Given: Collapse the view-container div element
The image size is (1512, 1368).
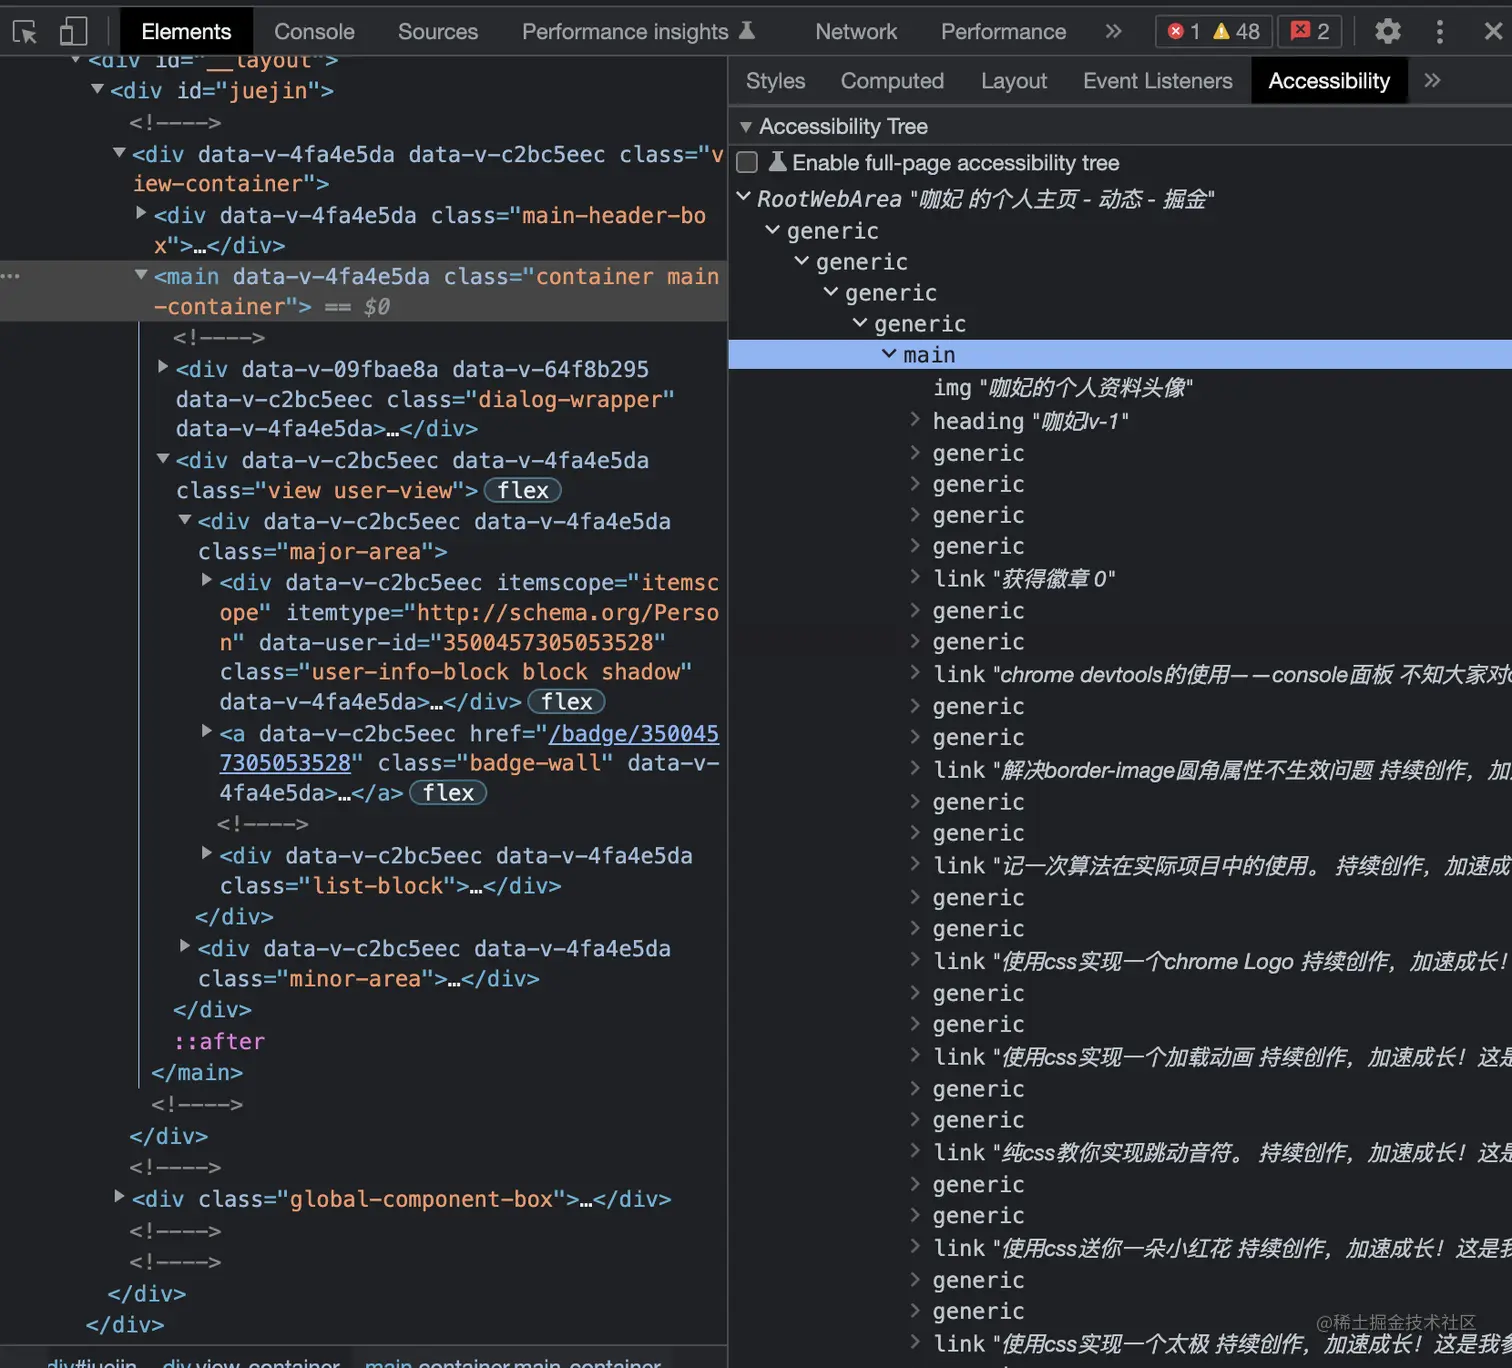Looking at the screenshot, I should point(119,152).
